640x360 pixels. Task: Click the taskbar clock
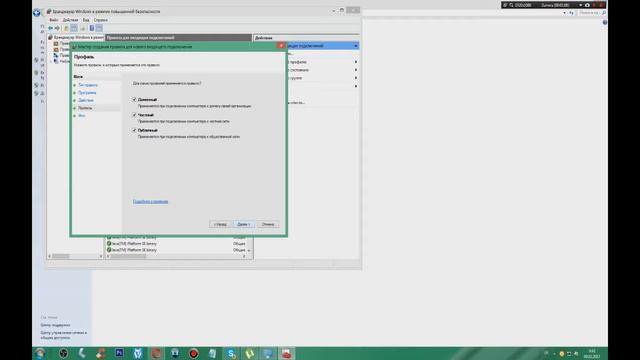coord(592,353)
